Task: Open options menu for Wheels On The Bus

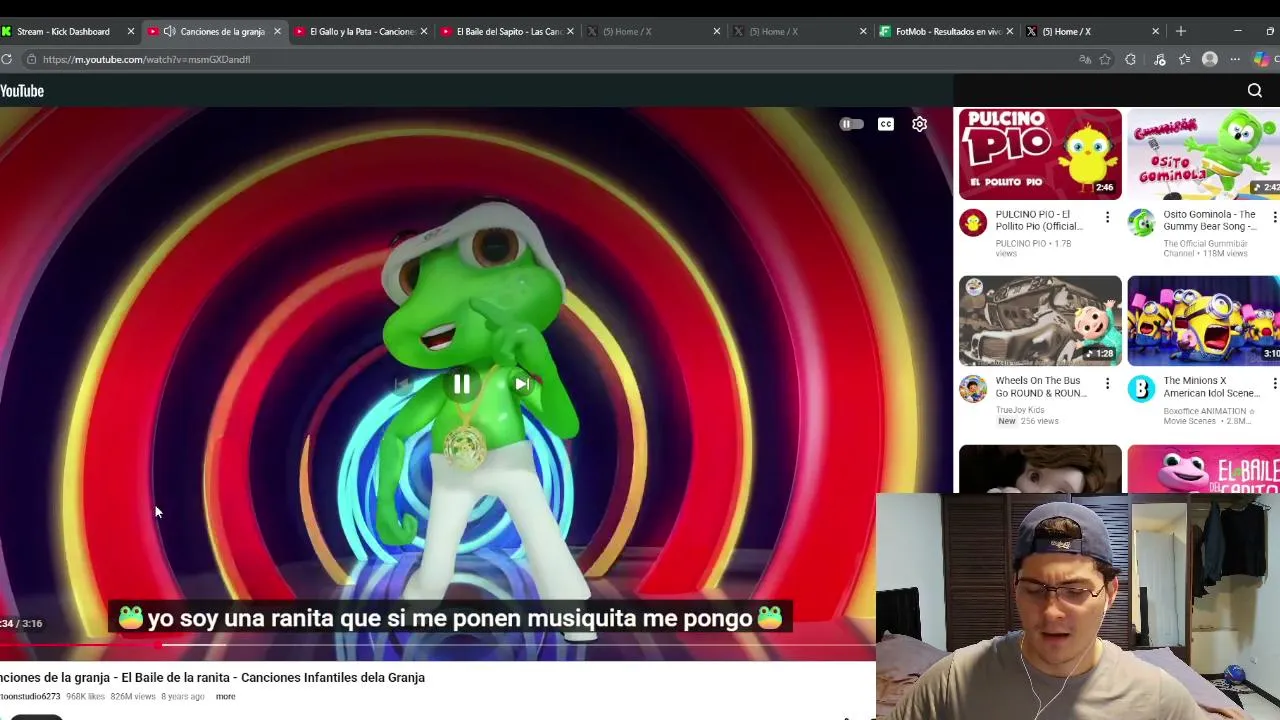Action: 1107,383
